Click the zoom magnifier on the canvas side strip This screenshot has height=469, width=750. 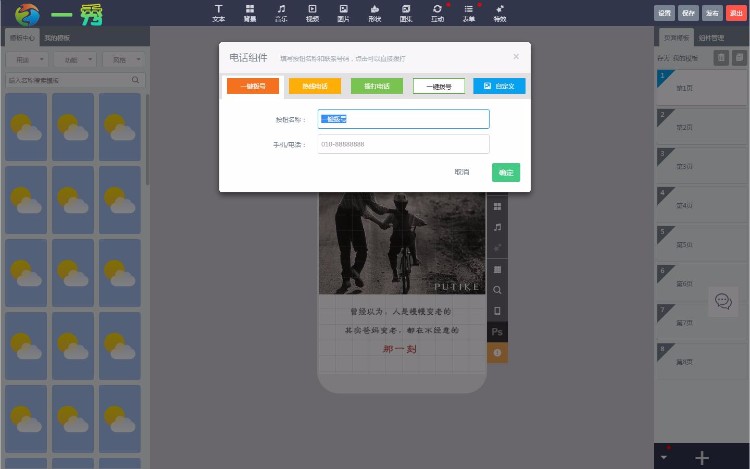point(497,290)
